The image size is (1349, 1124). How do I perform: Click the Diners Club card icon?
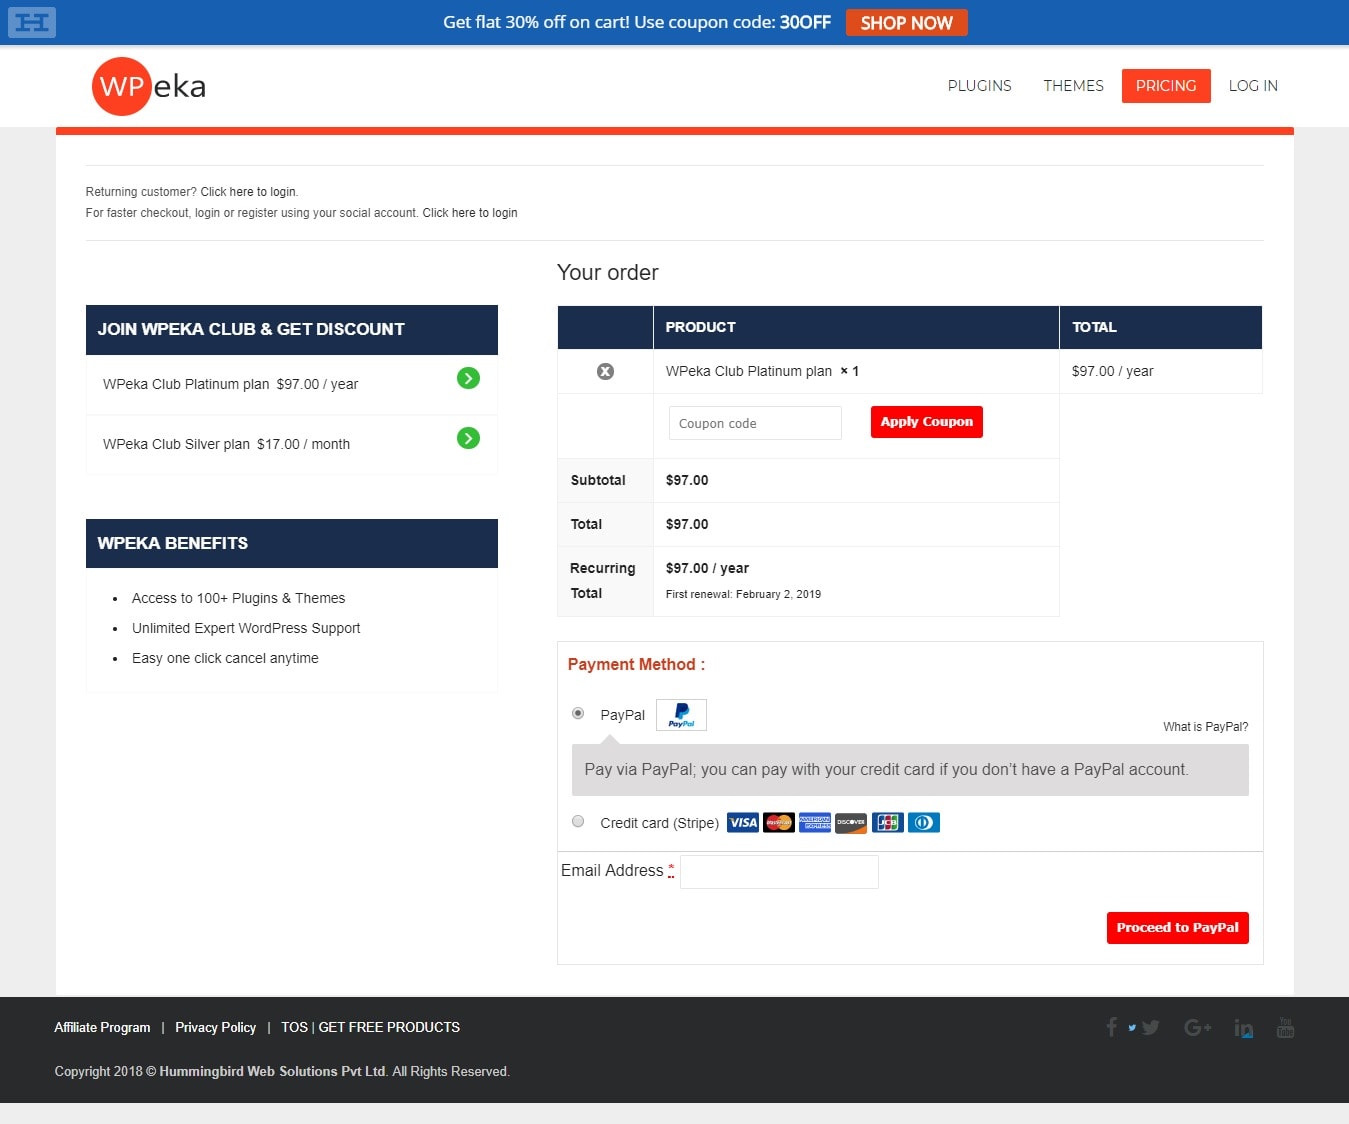tap(923, 823)
